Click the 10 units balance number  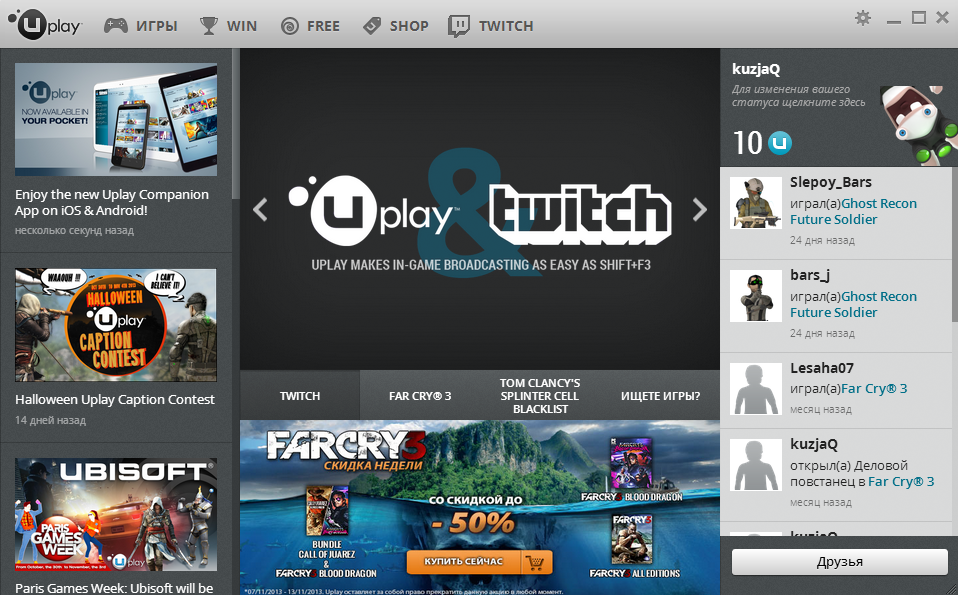pyautogui.click(x=747, y=143)
